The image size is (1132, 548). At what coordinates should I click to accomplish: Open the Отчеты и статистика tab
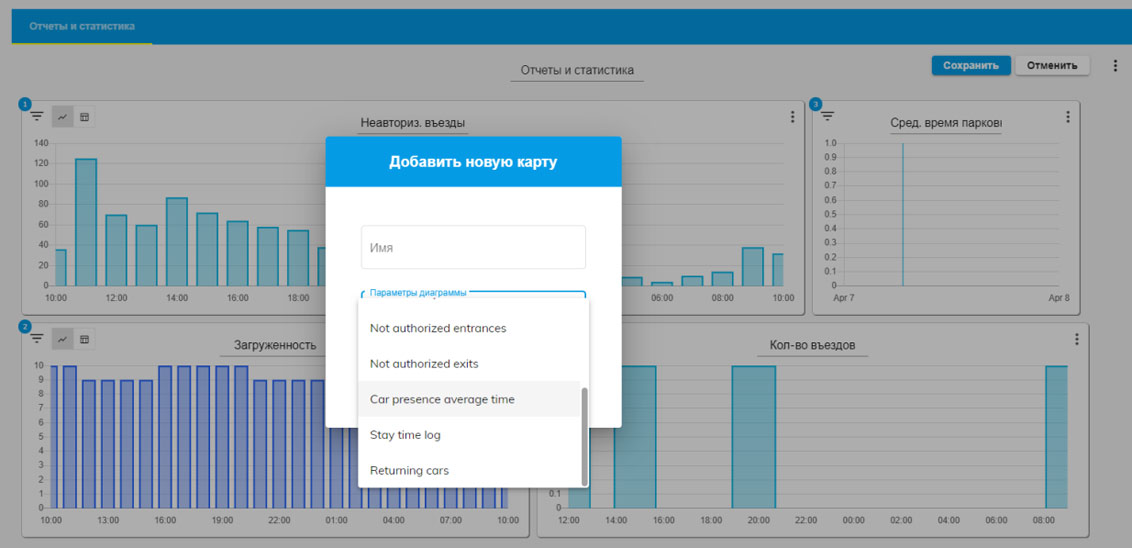point(82,26)
